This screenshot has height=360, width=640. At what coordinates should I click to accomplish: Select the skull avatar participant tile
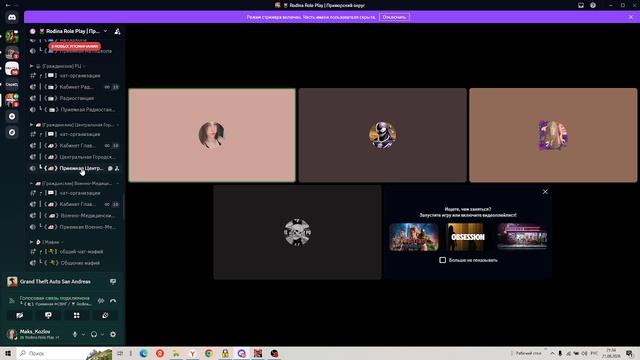click(x=297, y=232)
